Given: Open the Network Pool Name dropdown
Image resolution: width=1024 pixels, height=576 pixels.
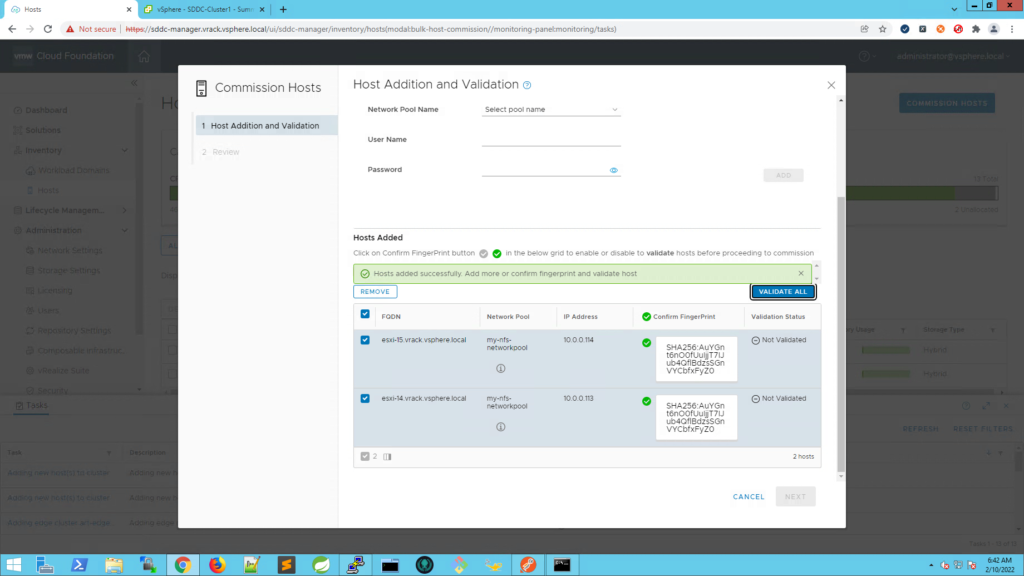Looking at the screenshot, I should (x=551, y=109).
